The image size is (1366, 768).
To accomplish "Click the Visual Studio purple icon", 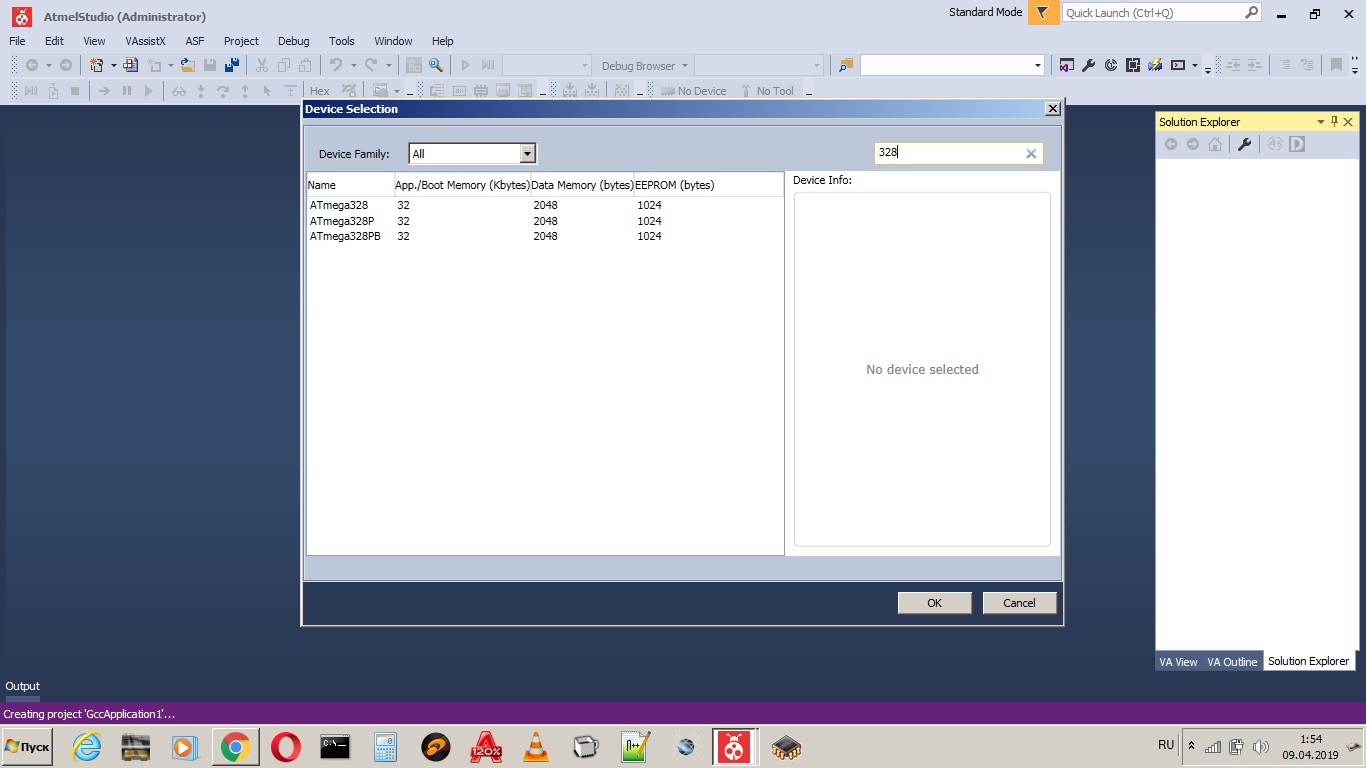I will (1066, 65).
